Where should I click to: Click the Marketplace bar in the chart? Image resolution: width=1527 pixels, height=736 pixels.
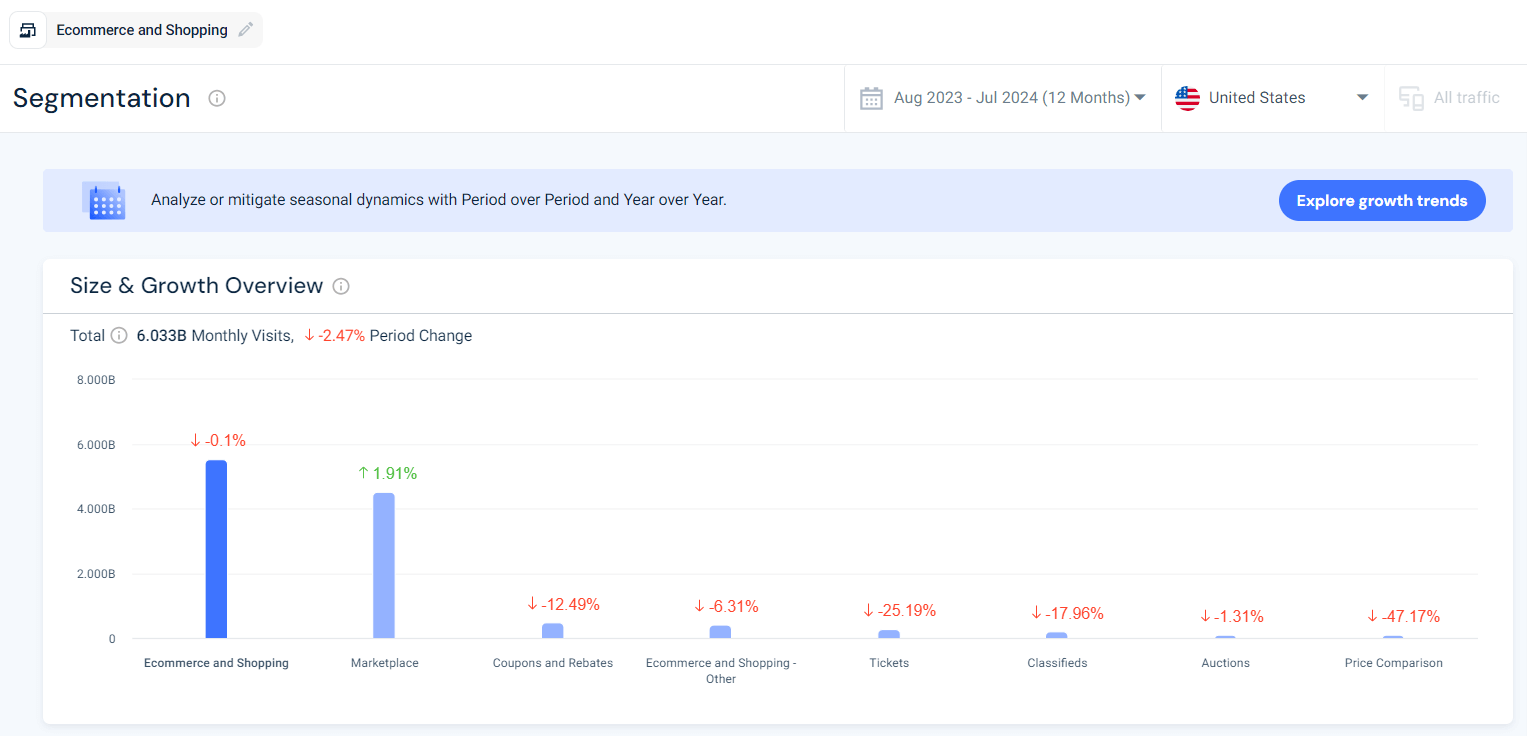tap(384, 565)
